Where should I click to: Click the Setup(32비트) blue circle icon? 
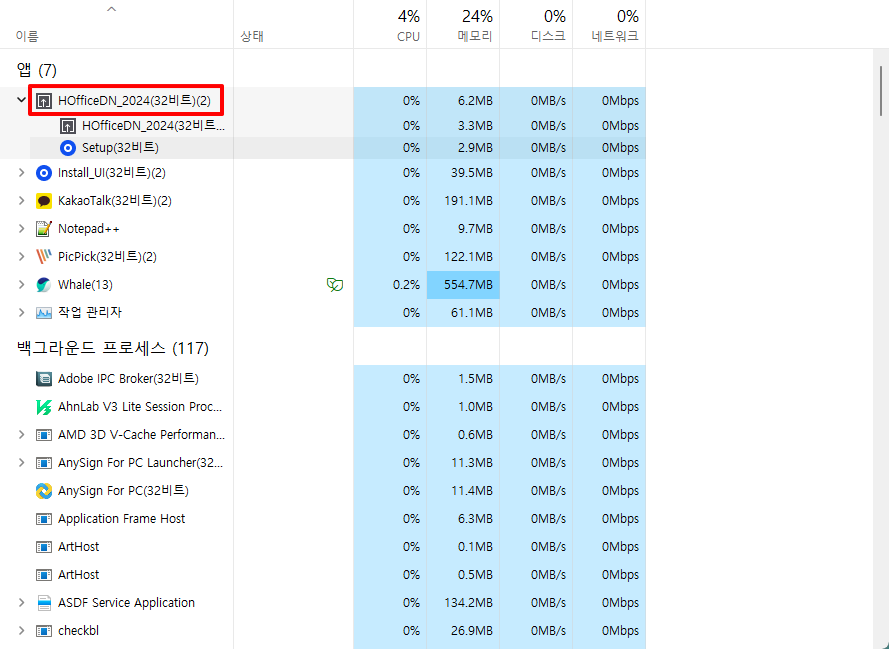[x=67, y=148]
